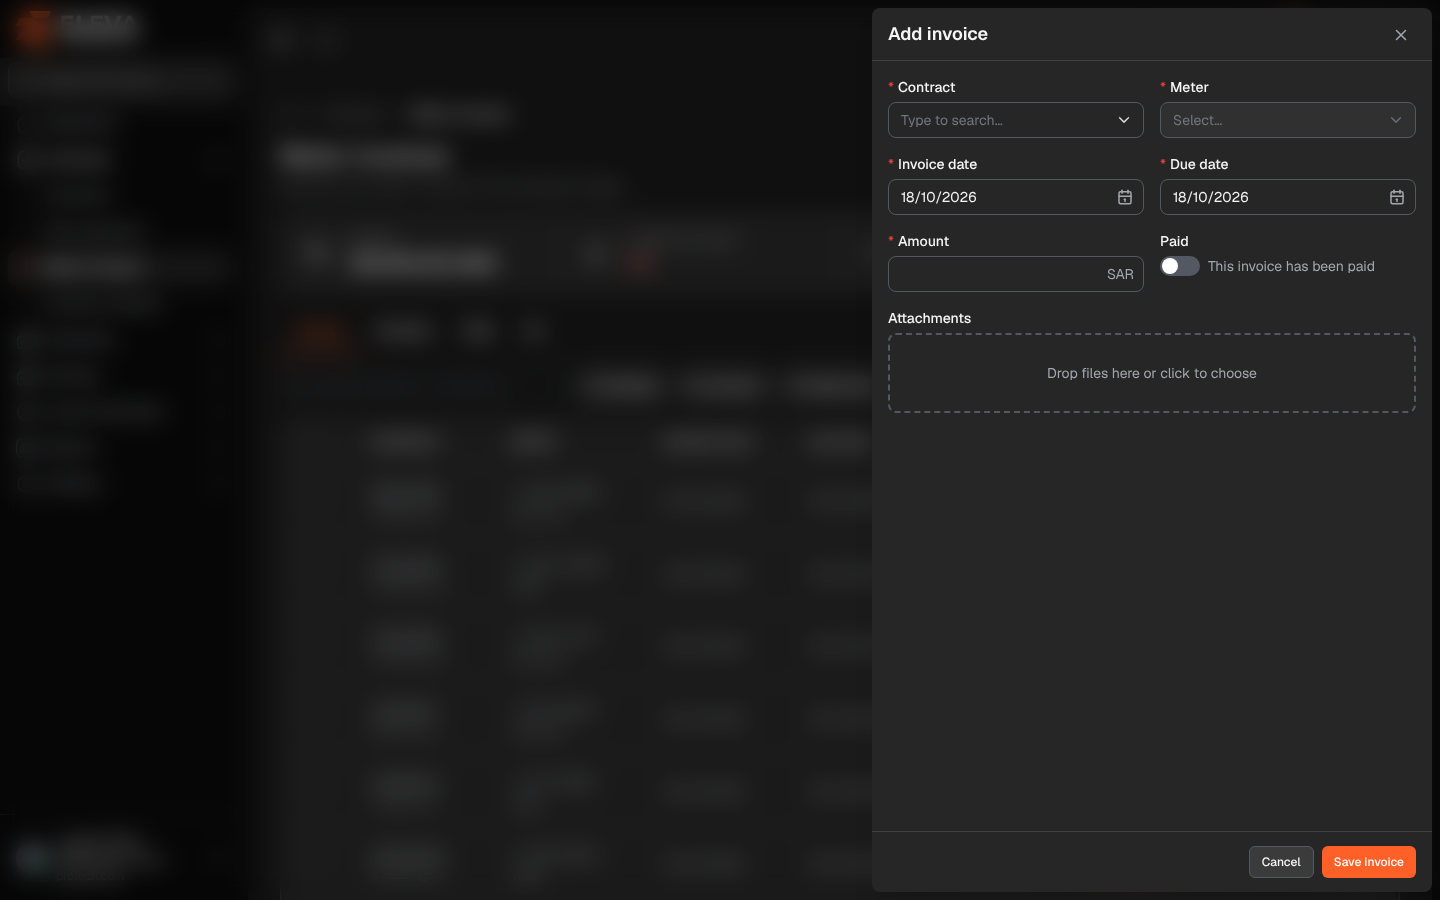Click the Add invoice panel title
The height and width of the screenshot is (900, 1440).
[x=938, y=34]
